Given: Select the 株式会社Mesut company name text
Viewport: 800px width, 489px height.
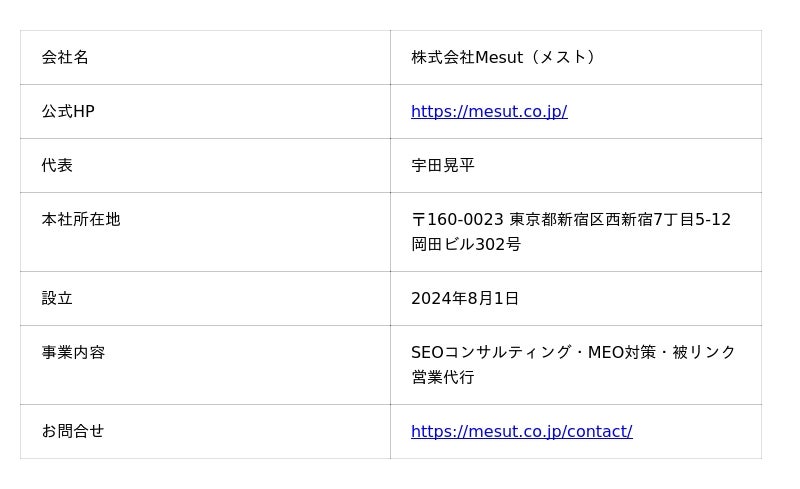Looking at the screenshot, I should 467,58.
